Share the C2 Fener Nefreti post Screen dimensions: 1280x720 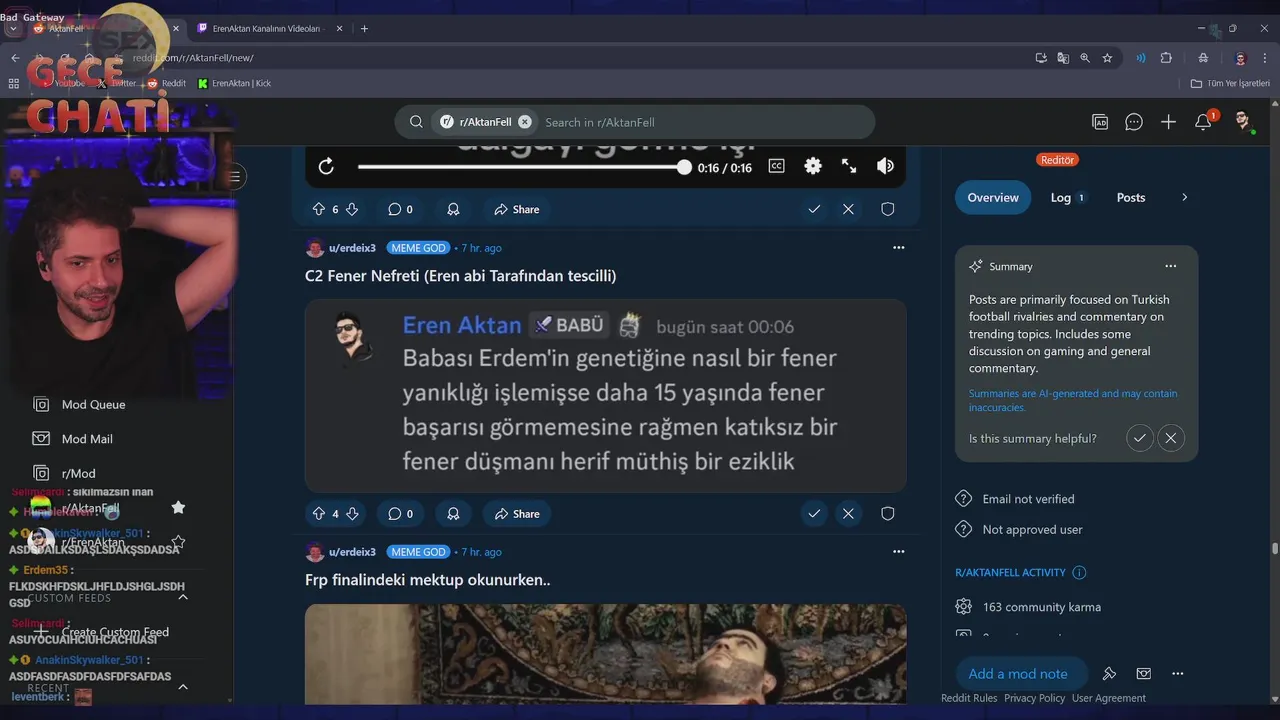[x=516, y=514]
